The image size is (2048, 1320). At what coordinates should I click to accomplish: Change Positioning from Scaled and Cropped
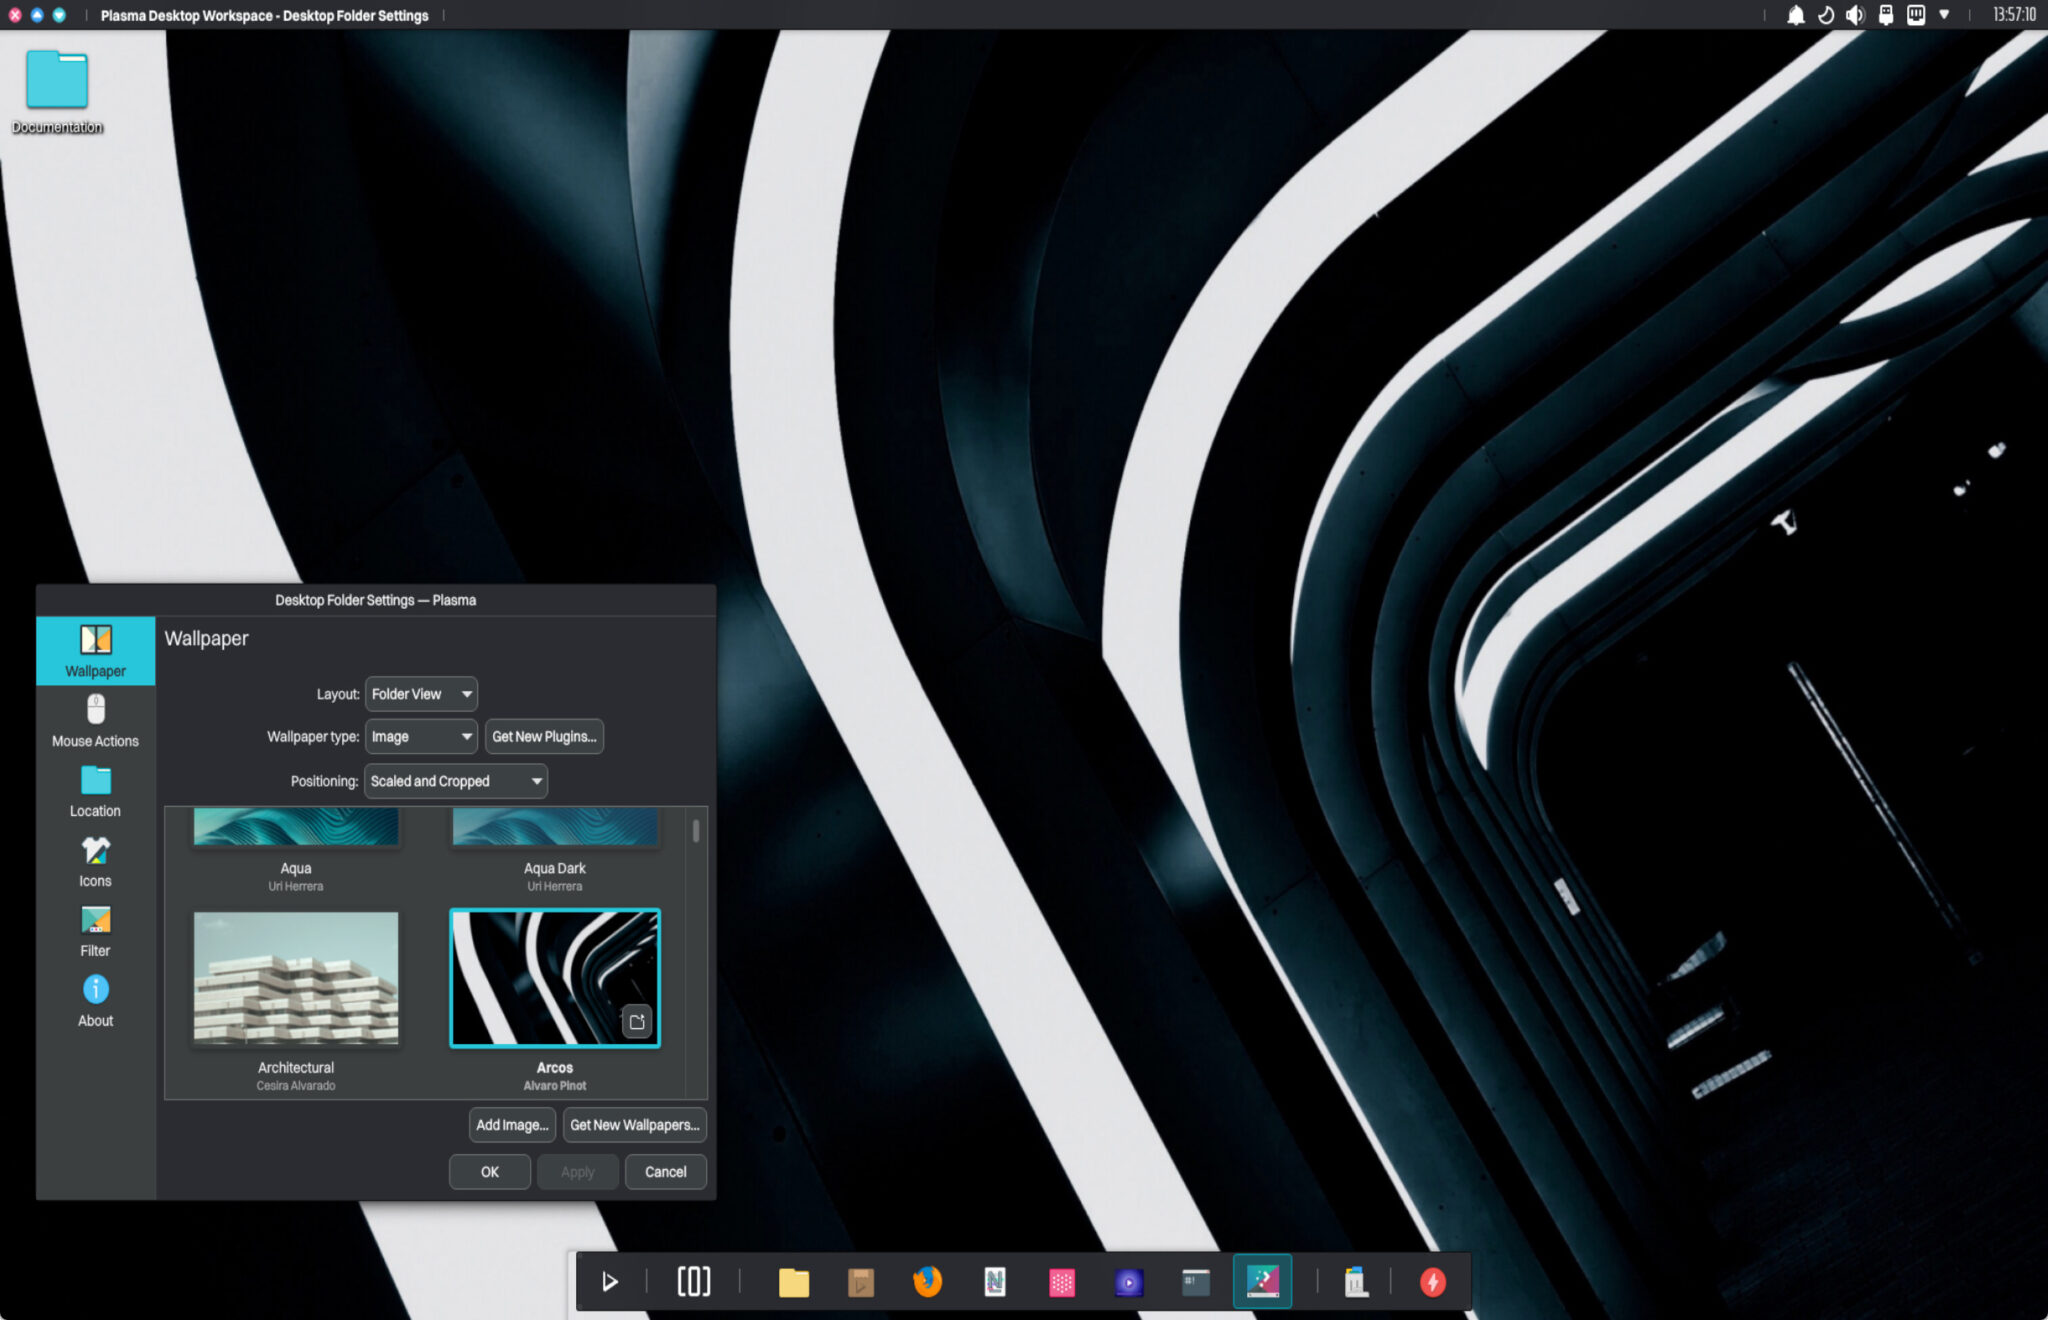tap(455, 781)
